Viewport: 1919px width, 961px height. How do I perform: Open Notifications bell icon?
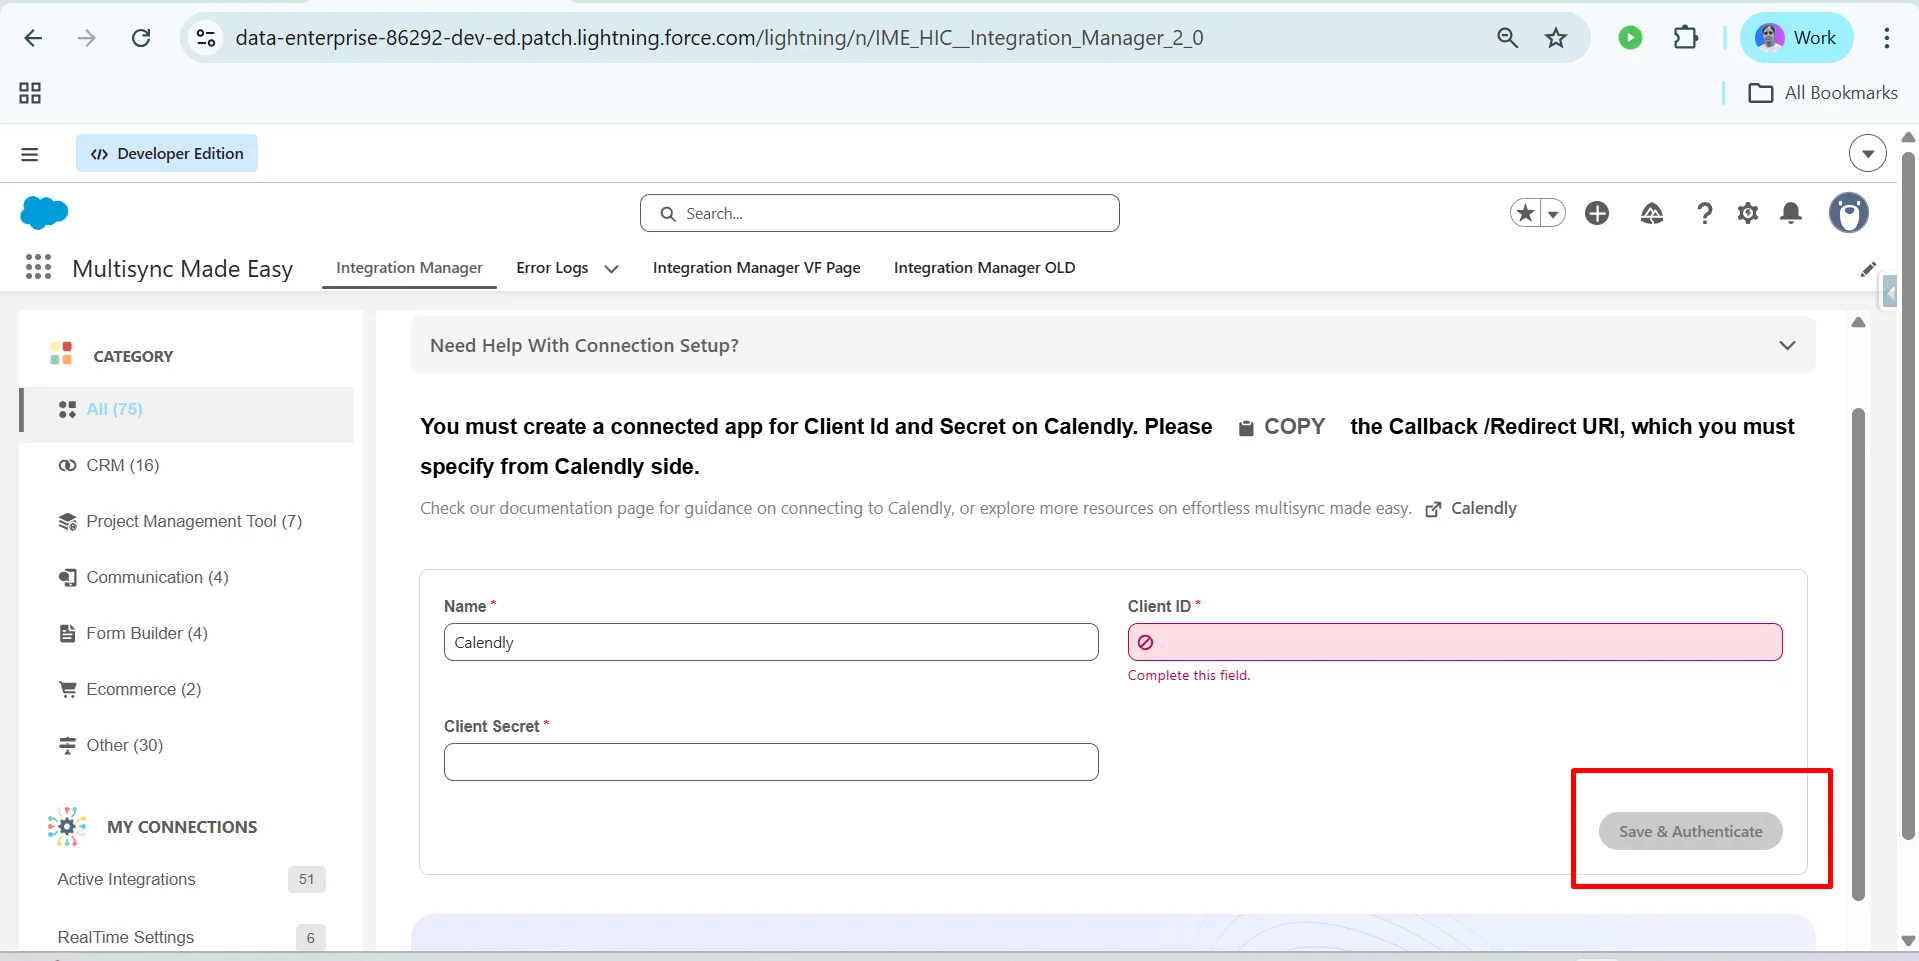pos(1791,213)
